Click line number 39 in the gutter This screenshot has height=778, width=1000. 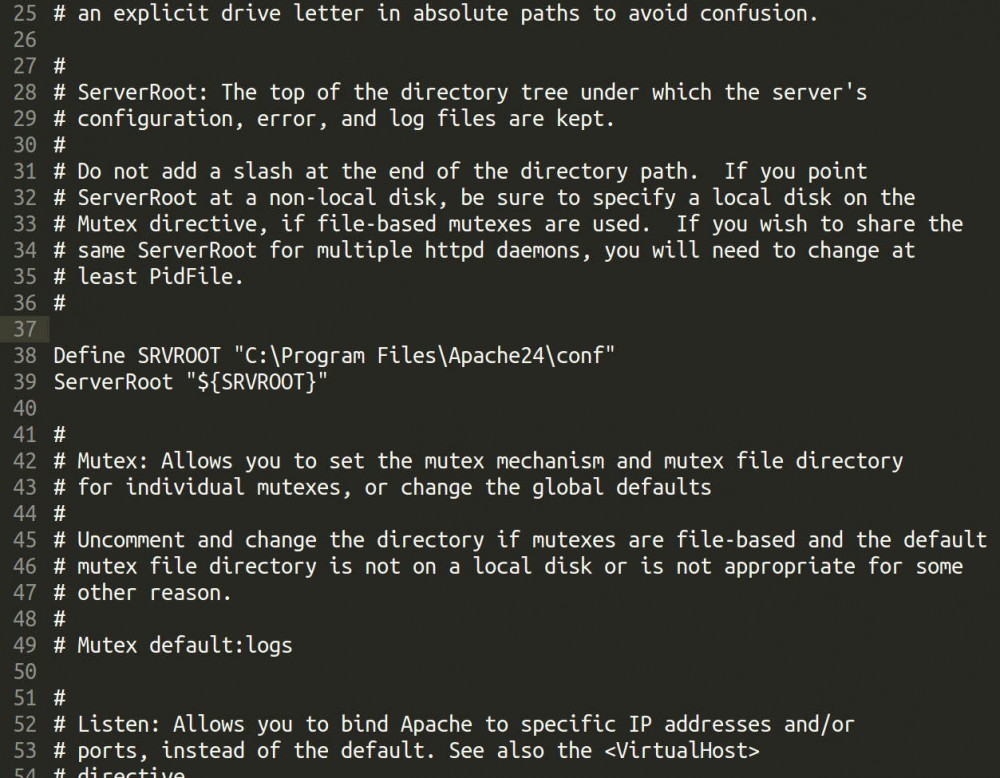26,382
